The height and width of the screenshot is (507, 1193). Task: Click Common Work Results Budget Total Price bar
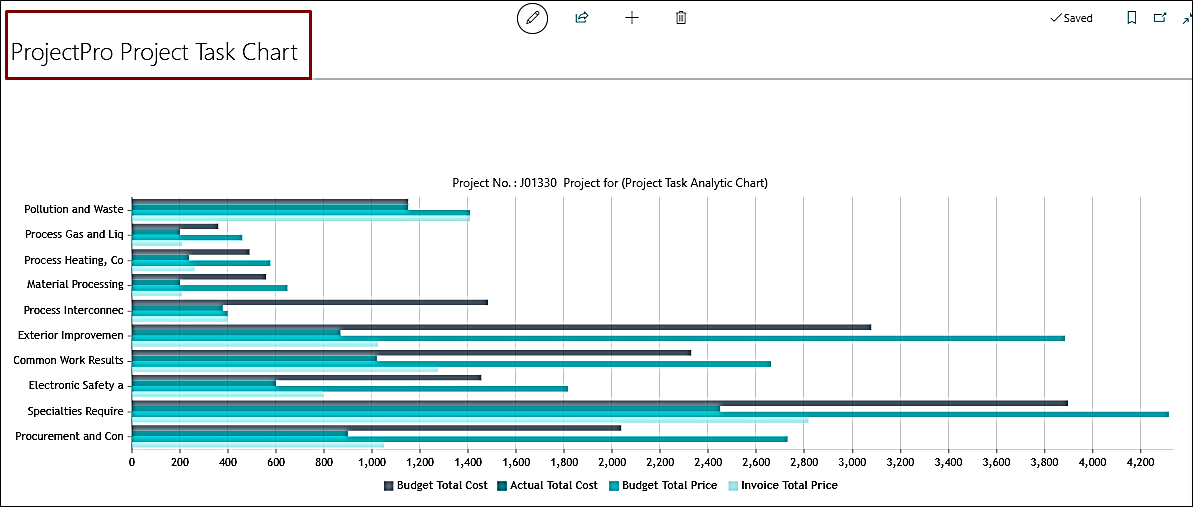451,364
